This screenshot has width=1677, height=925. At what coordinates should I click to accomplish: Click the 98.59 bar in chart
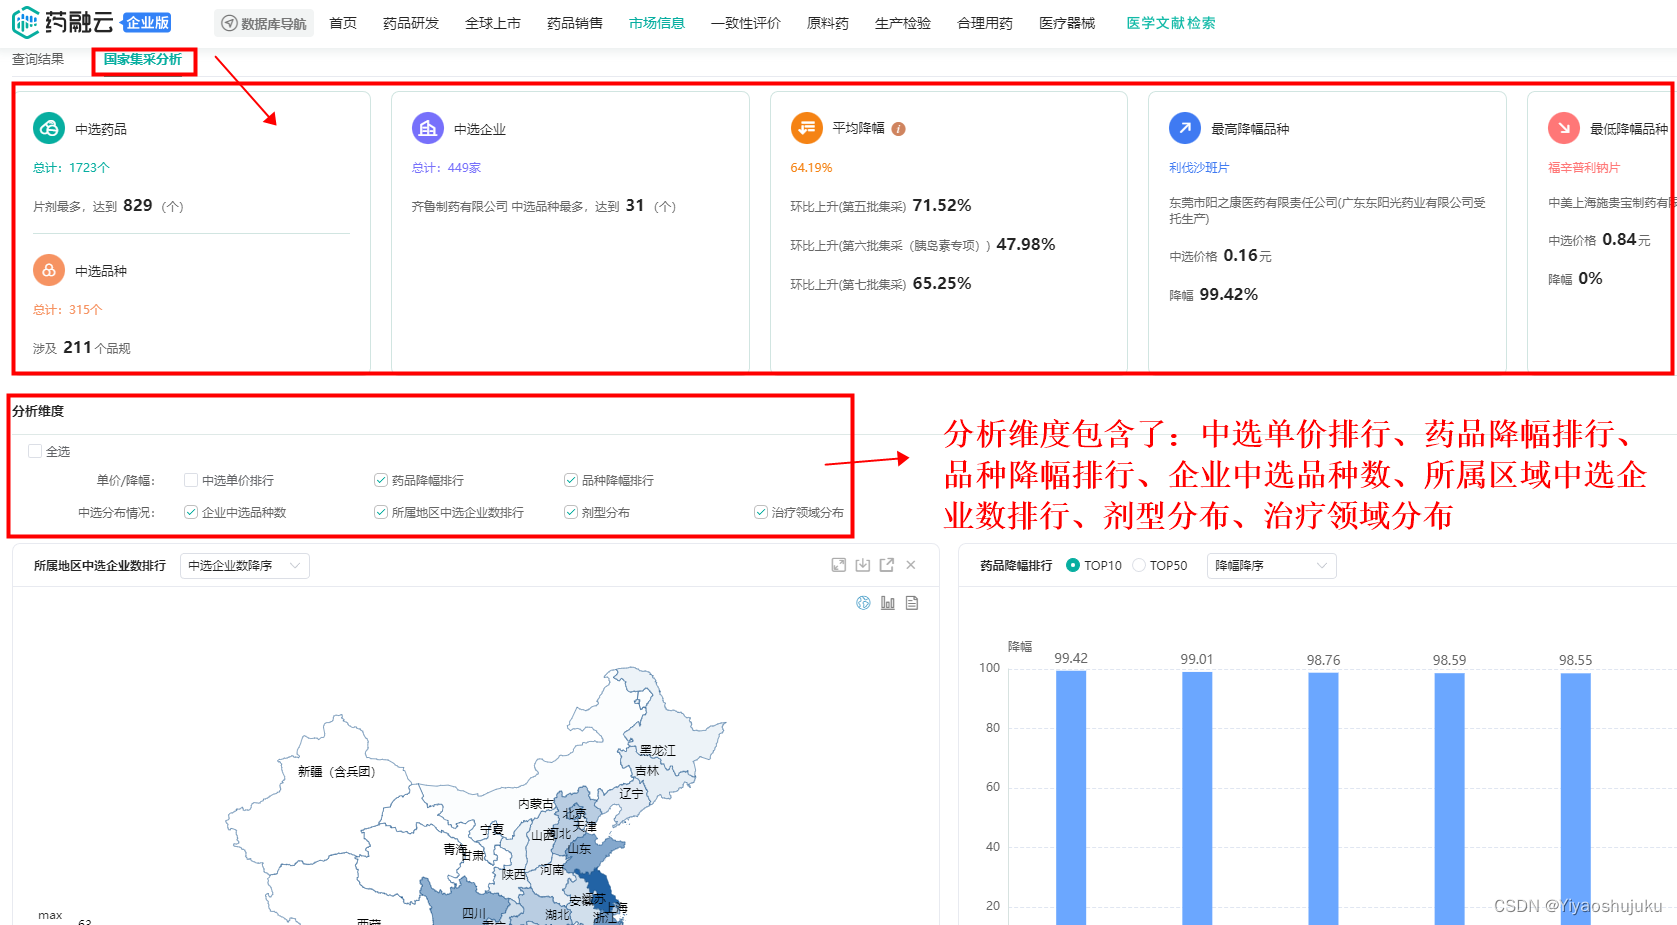point(1449,799)
